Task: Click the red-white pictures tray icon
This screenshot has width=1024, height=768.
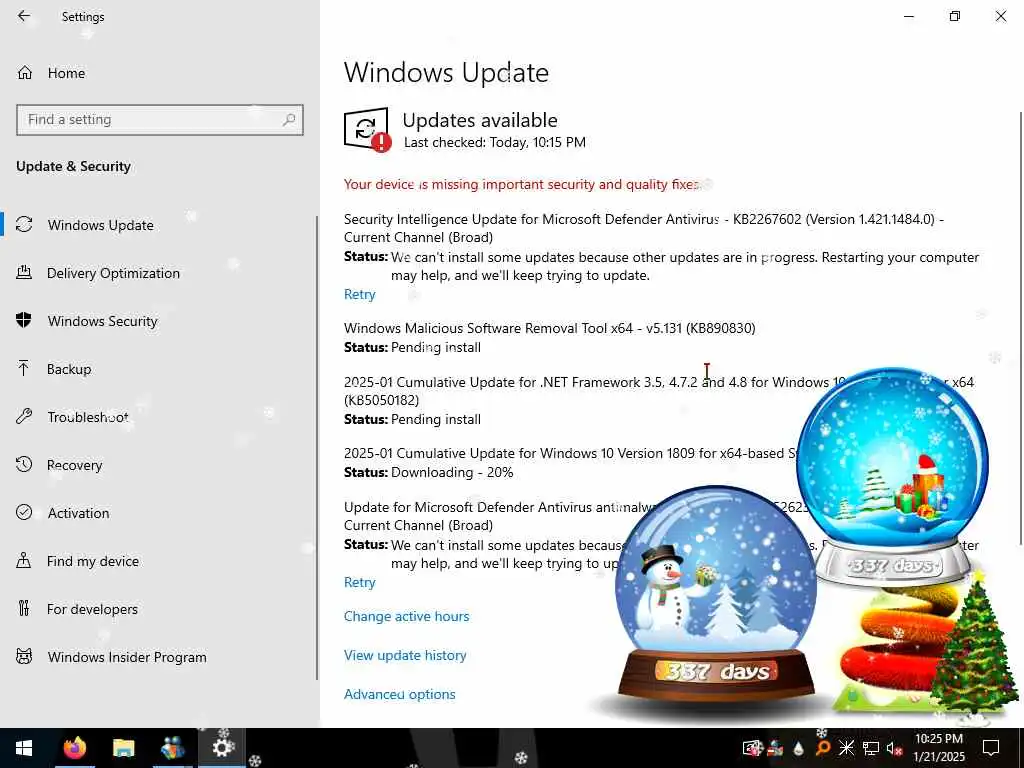Action: pos(775,748)
